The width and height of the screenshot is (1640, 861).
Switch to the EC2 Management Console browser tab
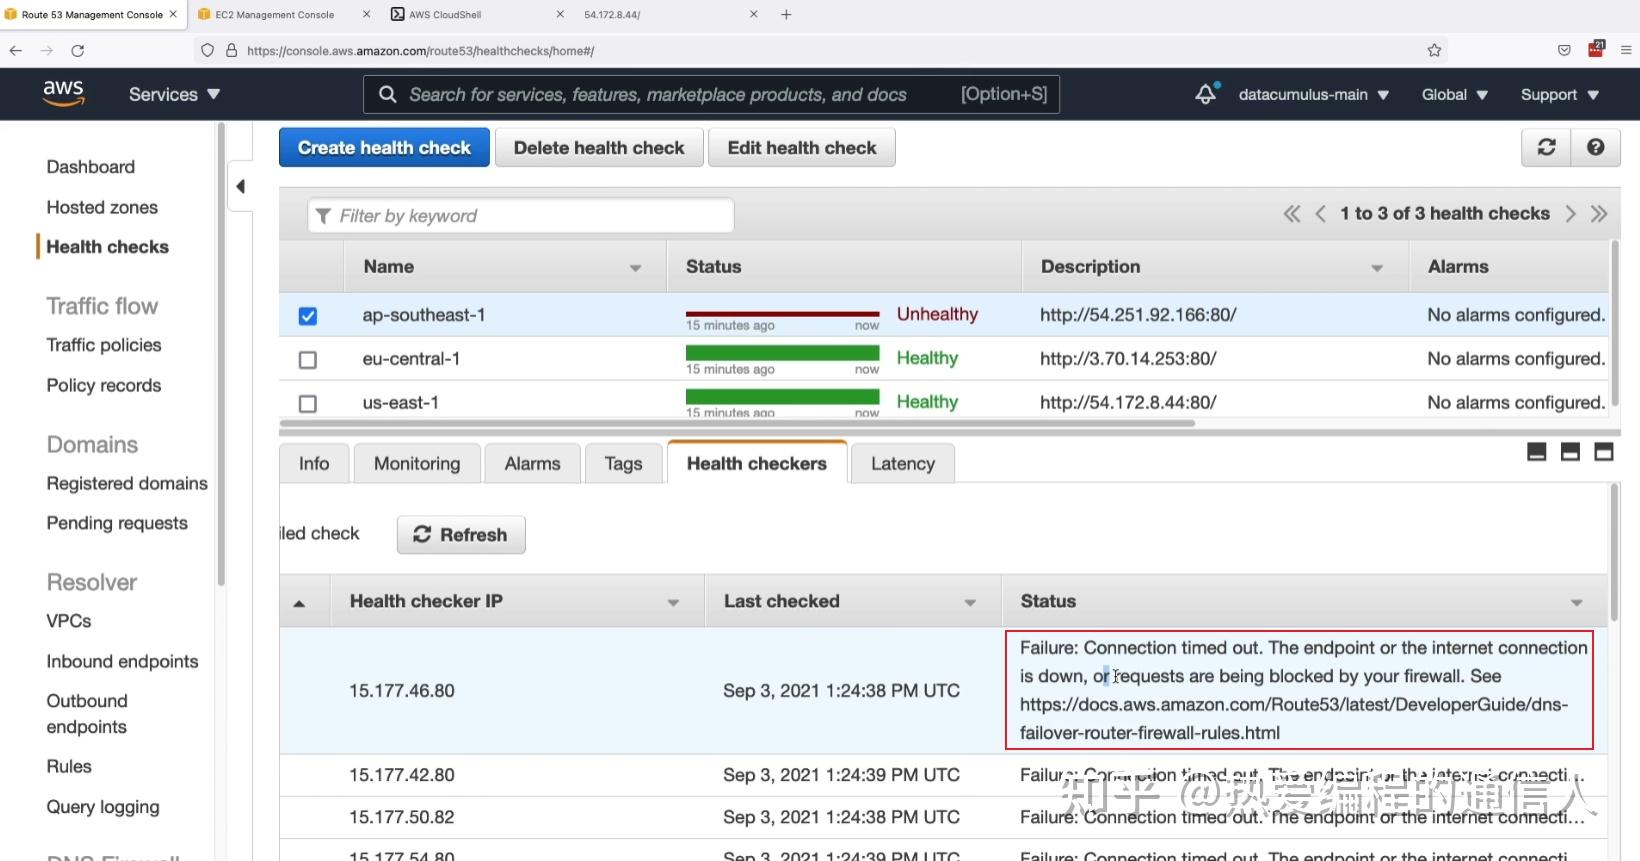[275, 14]
